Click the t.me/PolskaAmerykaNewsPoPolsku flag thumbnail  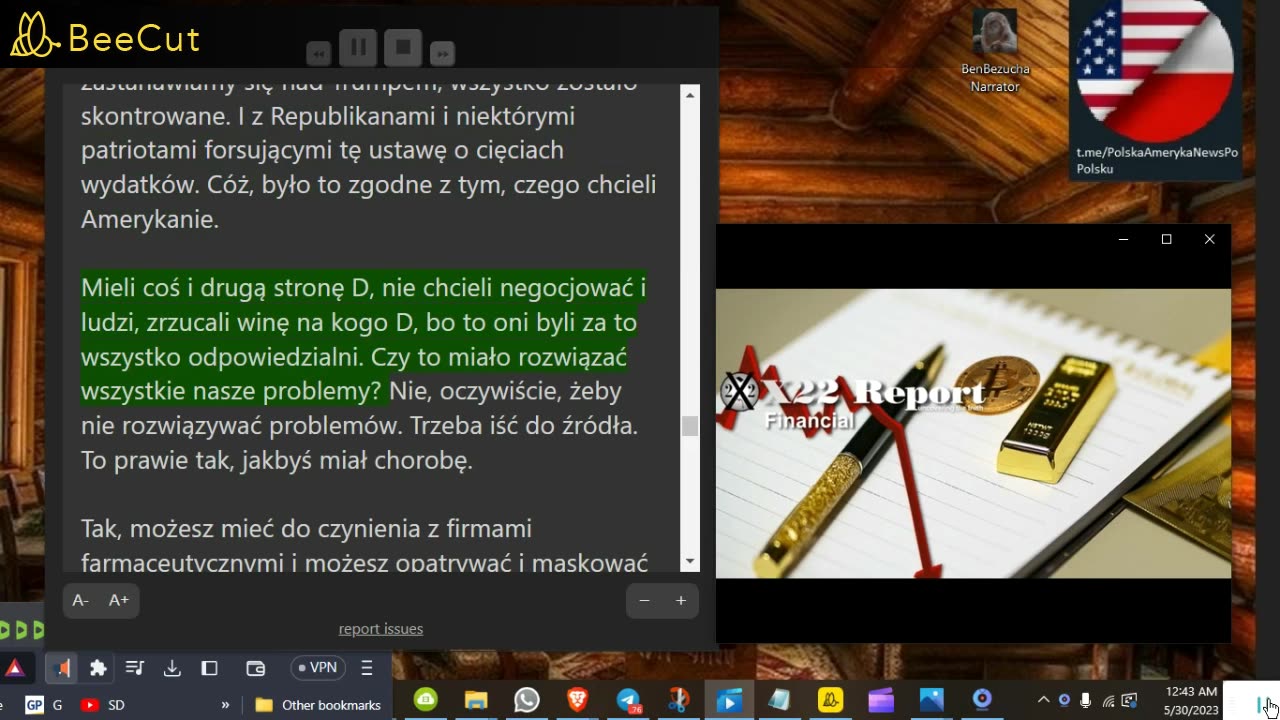[x=1156, y=89]
